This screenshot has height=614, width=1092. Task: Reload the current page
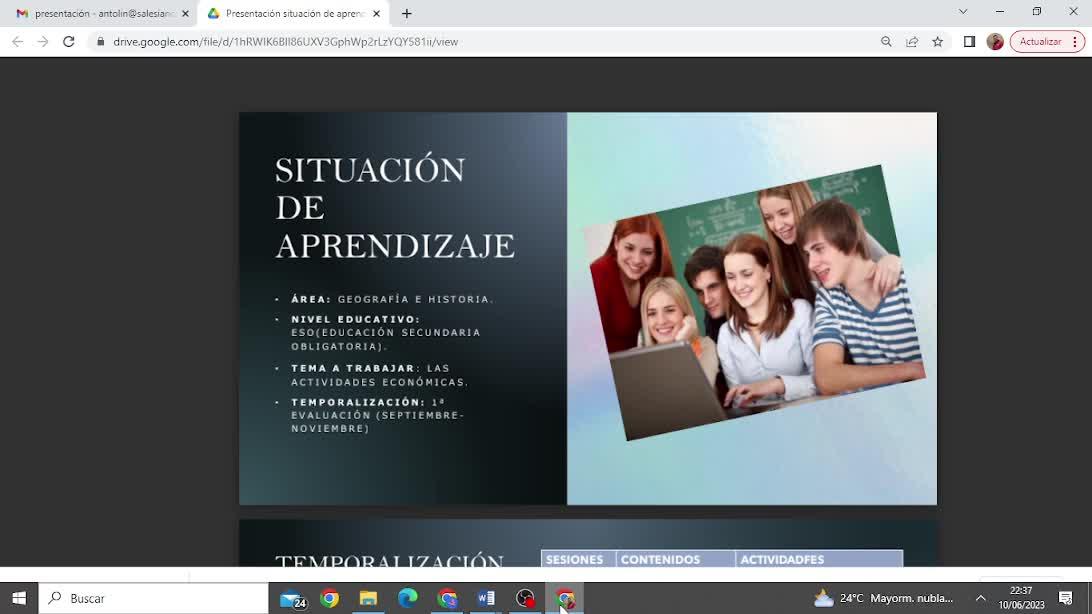68,42
